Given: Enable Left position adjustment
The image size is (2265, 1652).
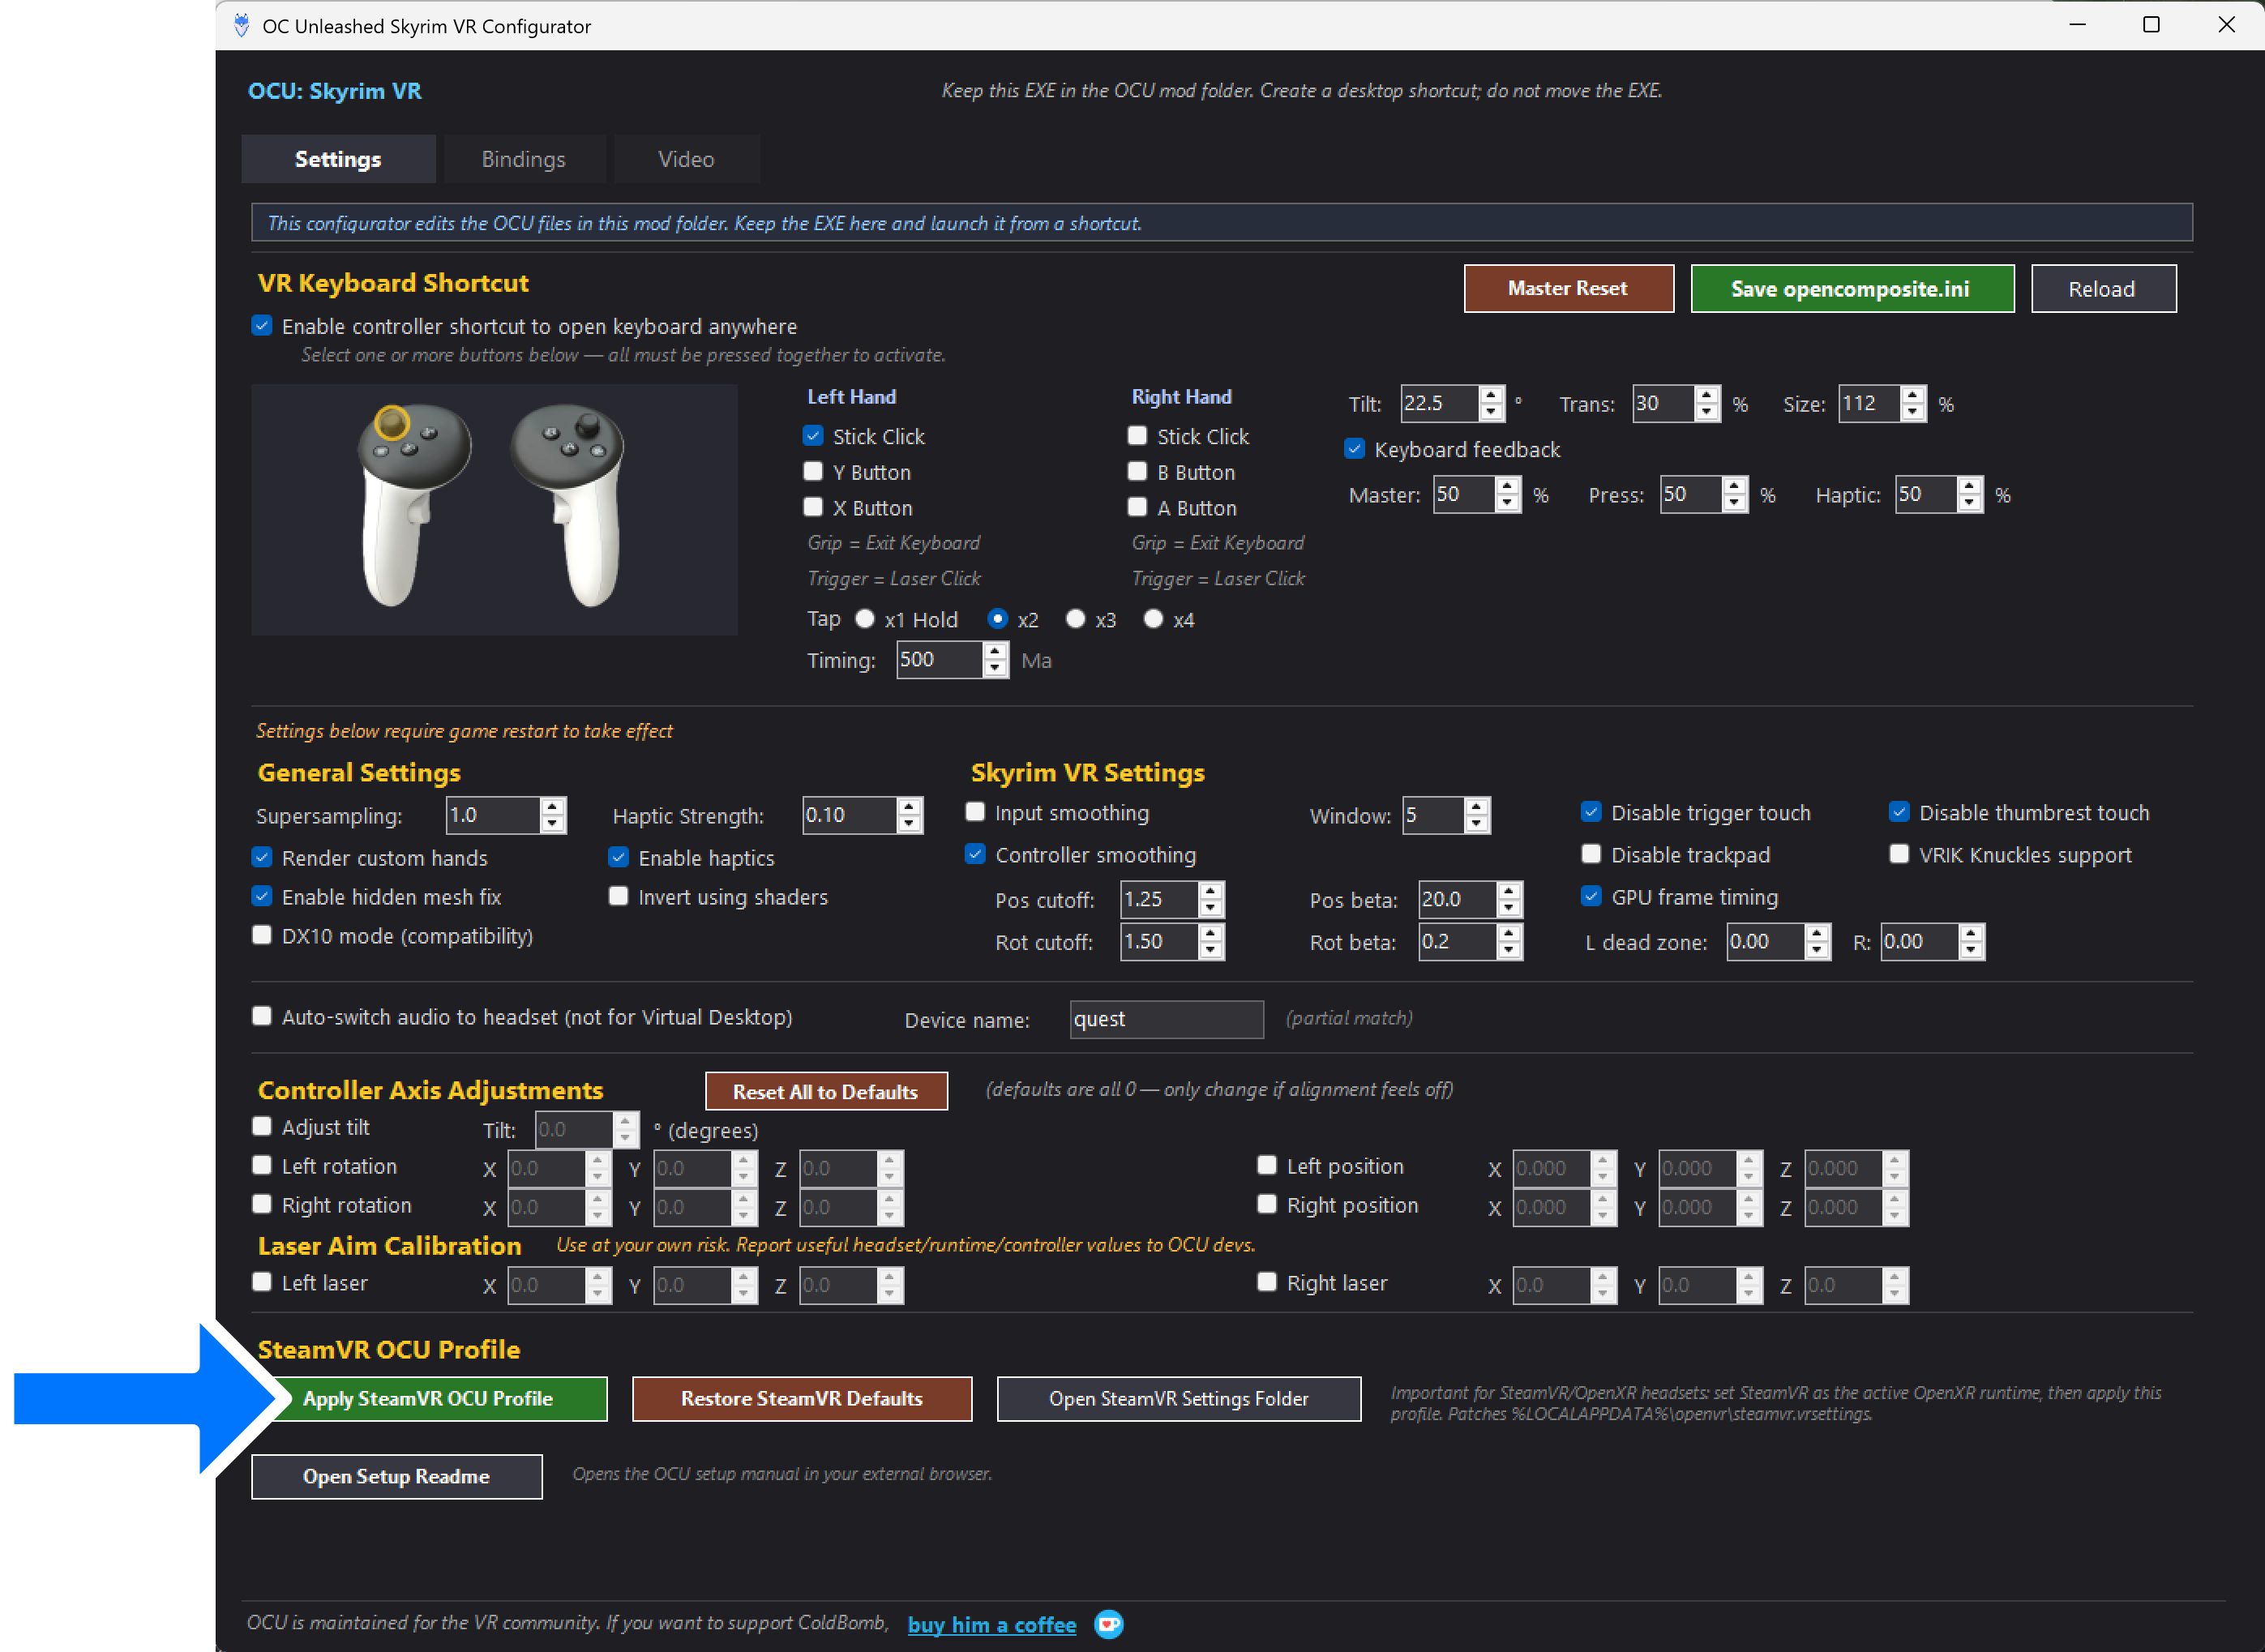Looking at the screenshot, I should (1267, 1166).
